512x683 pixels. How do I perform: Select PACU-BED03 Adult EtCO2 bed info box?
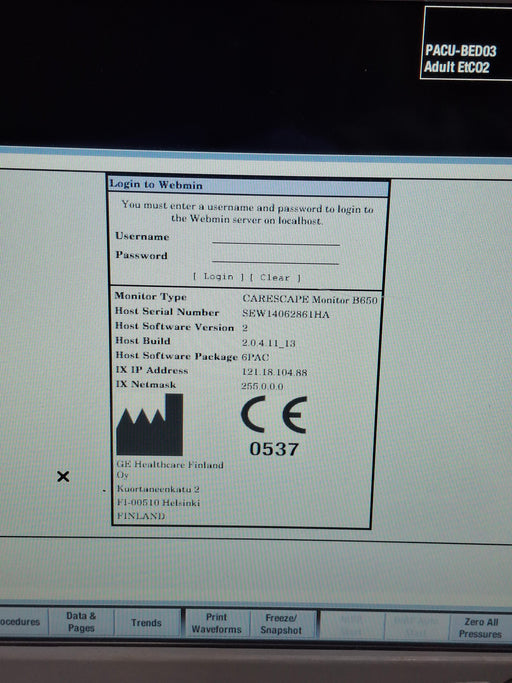coord(466,43)
